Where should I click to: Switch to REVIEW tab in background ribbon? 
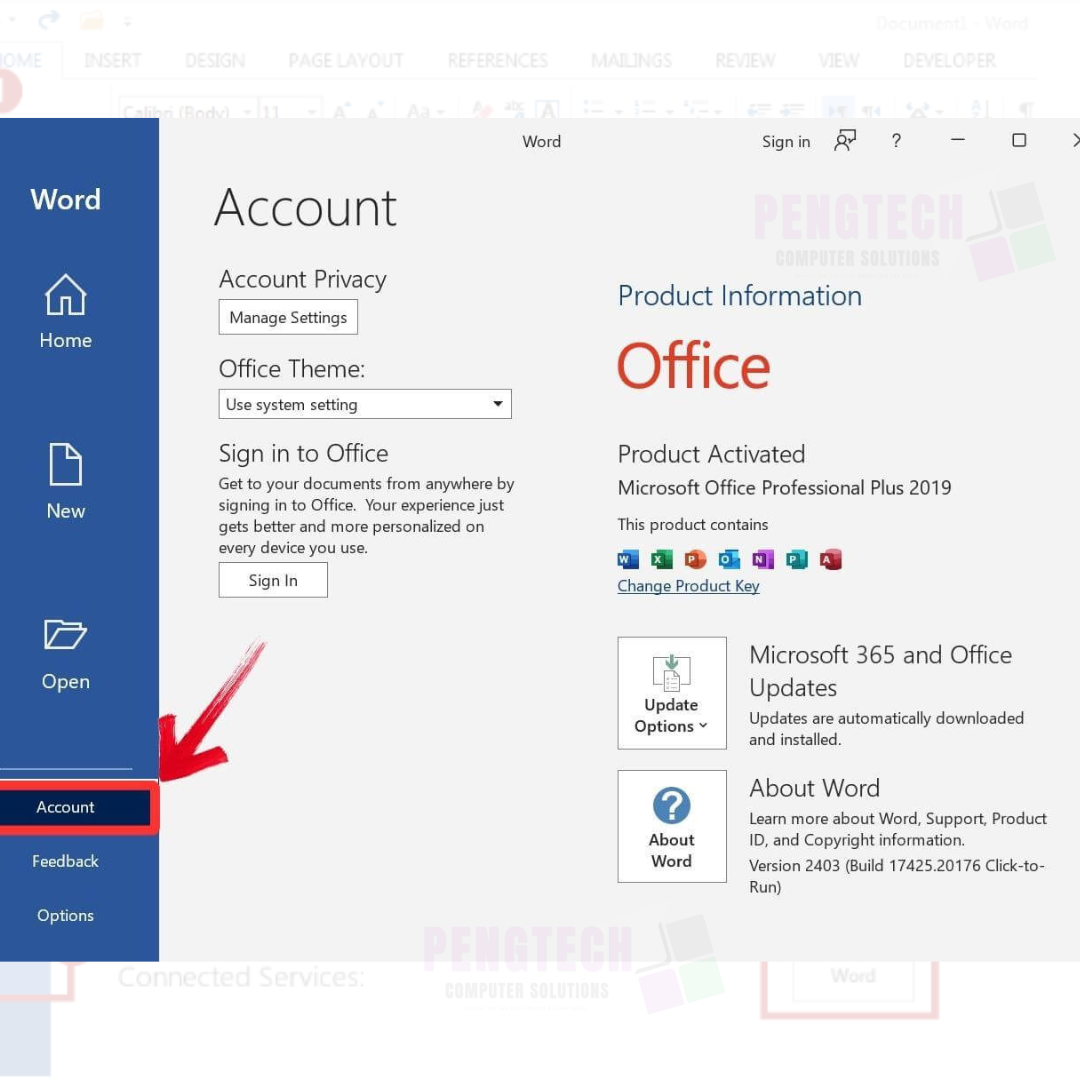[x=745, y=61]
